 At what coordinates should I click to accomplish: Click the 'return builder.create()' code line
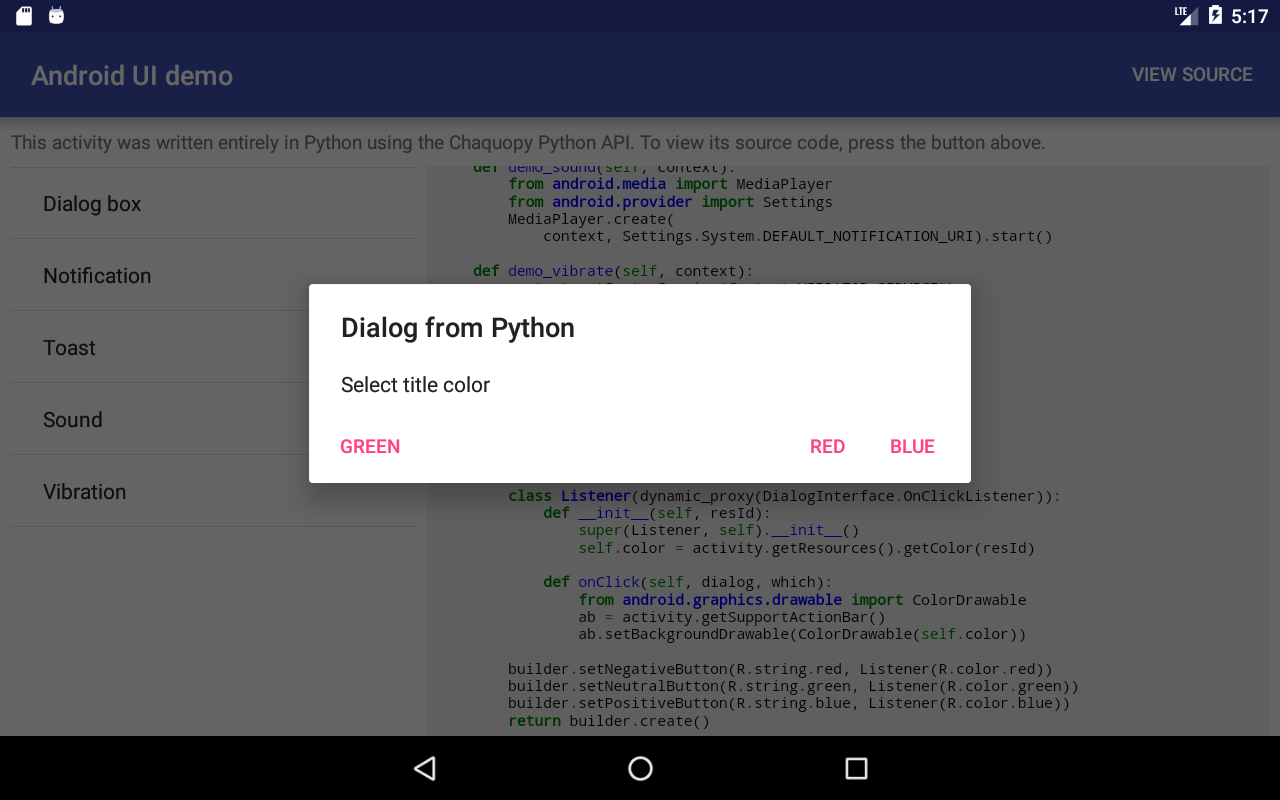click(609, 721)
